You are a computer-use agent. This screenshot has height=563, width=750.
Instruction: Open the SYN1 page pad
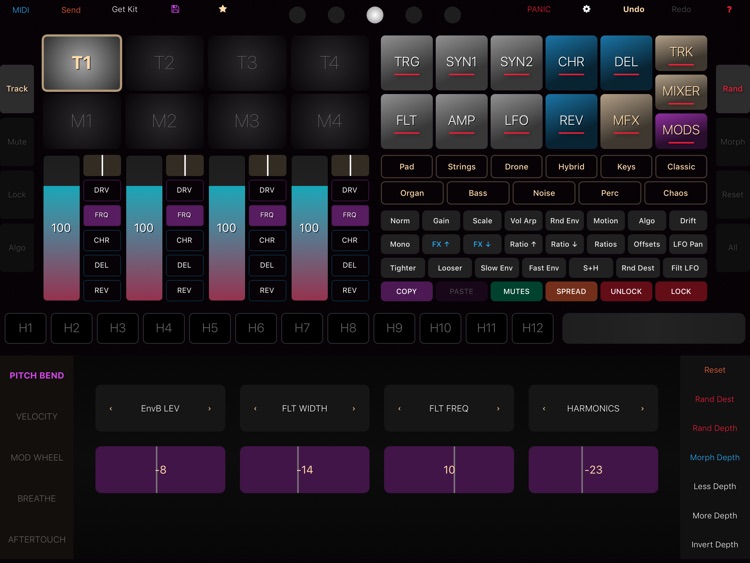461,63
